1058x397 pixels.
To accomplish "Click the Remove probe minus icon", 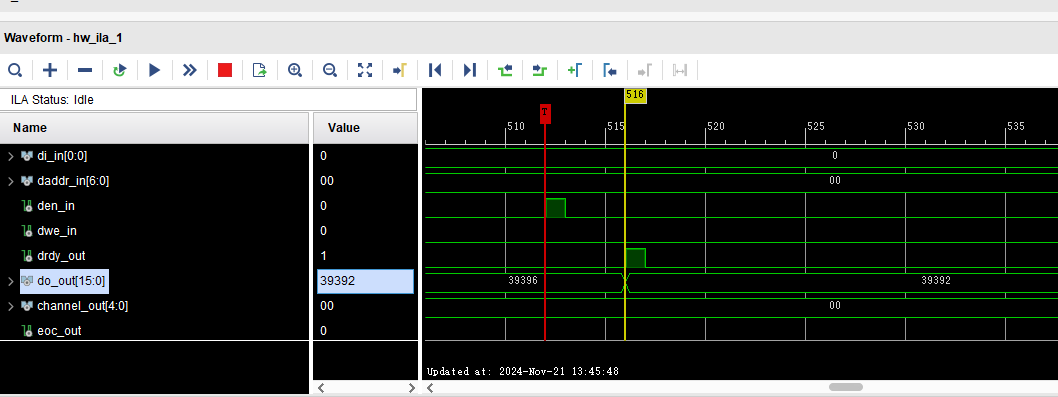I will coord(85,70).
